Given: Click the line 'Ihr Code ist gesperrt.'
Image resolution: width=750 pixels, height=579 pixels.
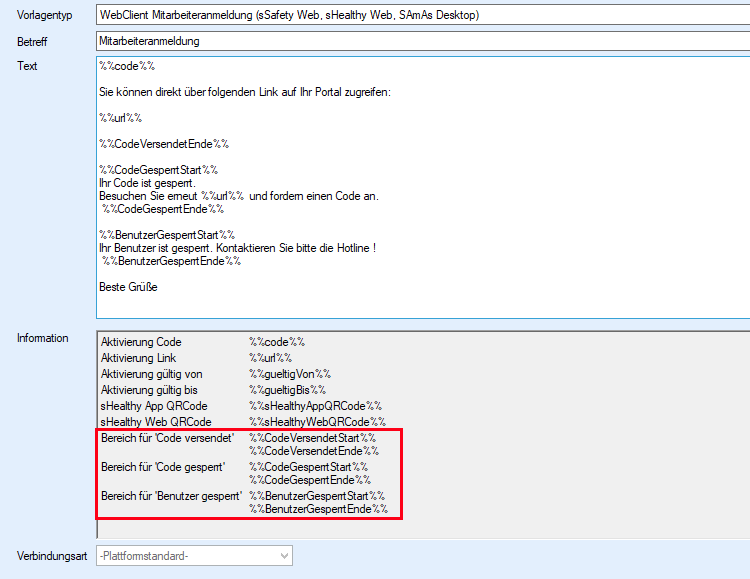Looking at the screenshot, I should tap(147, 183).
